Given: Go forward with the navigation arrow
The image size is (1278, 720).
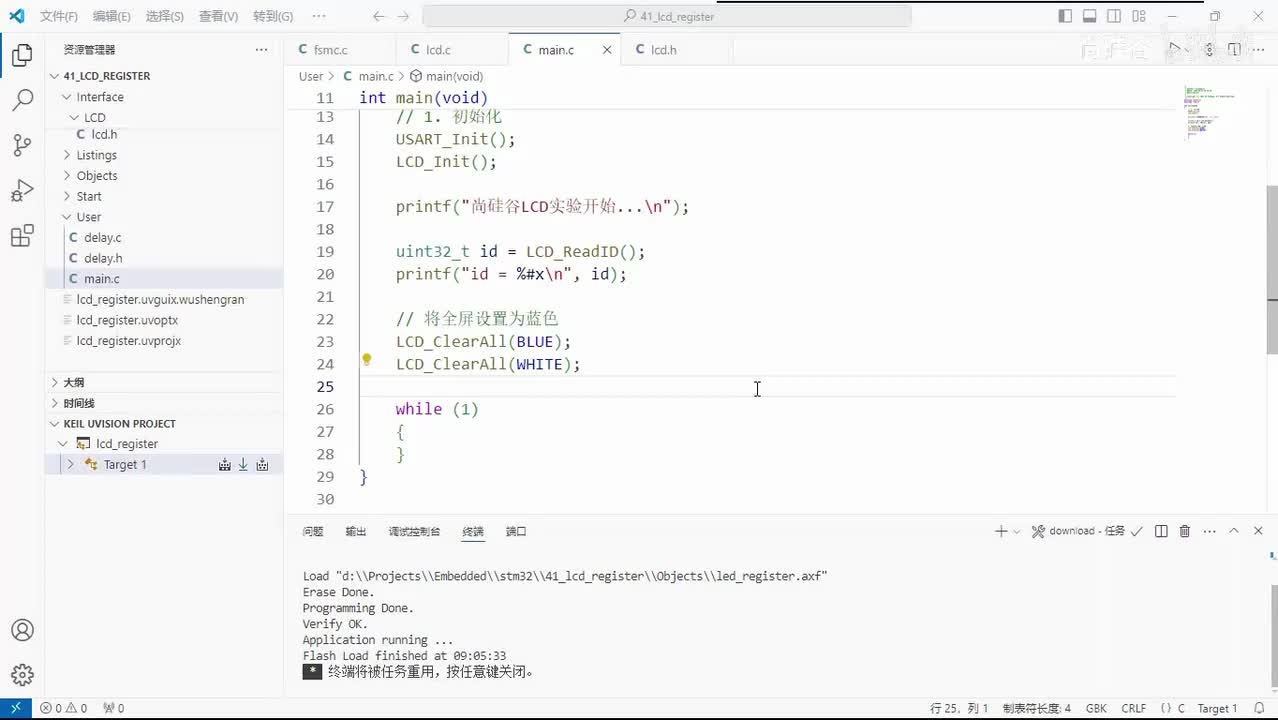Looking at the screenshot, I should click(x=403, y=16).
